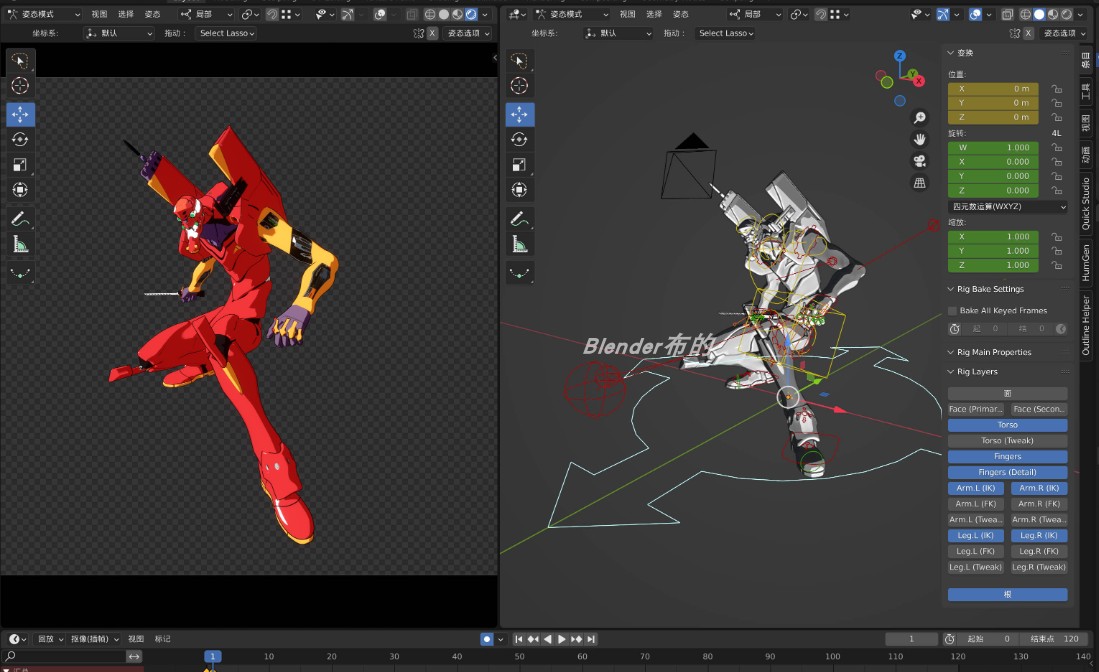1099x672 pixels.
Task: Choose the Transform tool in right viewport
Action: (519, 190)
